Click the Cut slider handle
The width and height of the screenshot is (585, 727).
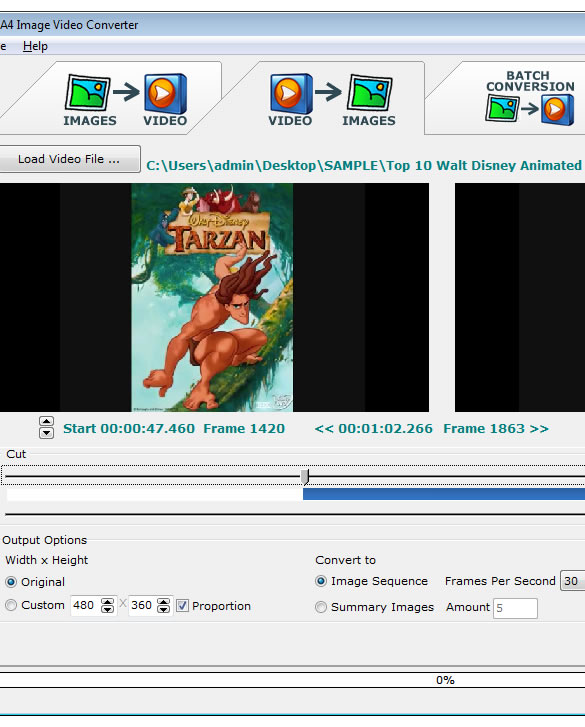[x=305, y=477]
